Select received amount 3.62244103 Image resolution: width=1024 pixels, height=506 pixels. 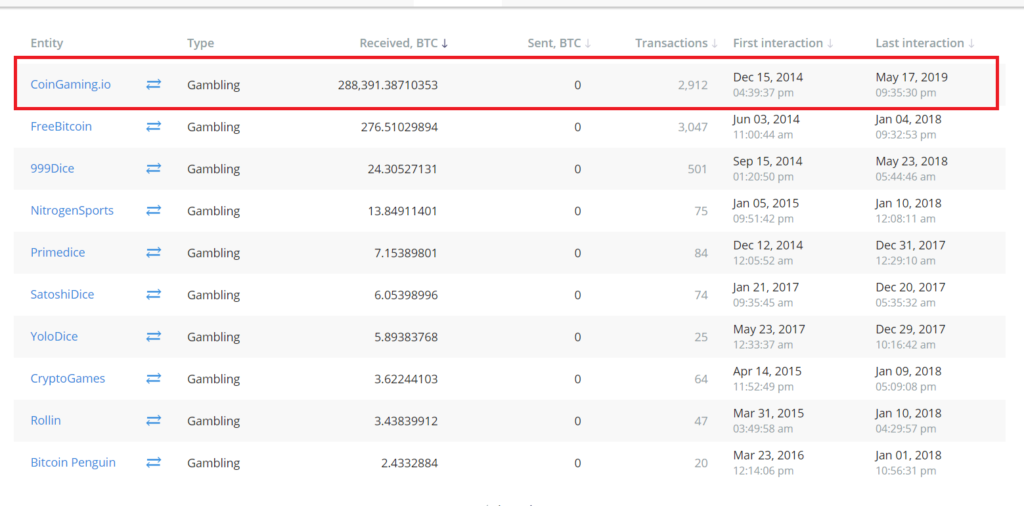[x=406, y=379]
